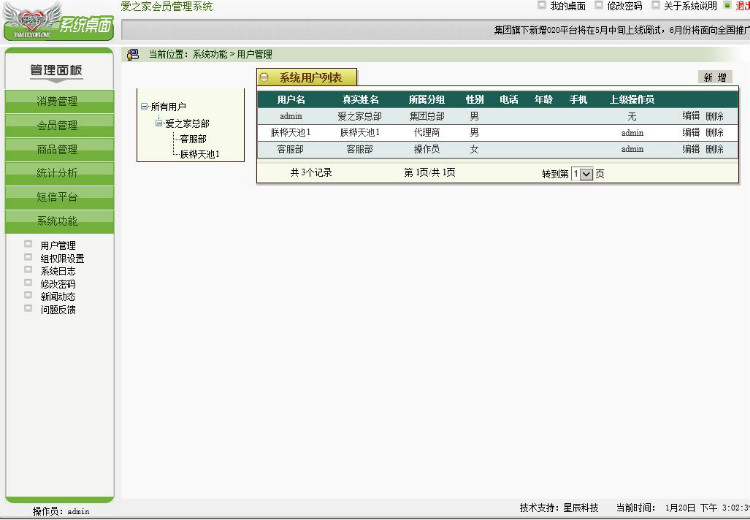Image resolution: width=750 pixels, height=520 pixels.
Task: Click the winged heart logo
Action: 33,20
